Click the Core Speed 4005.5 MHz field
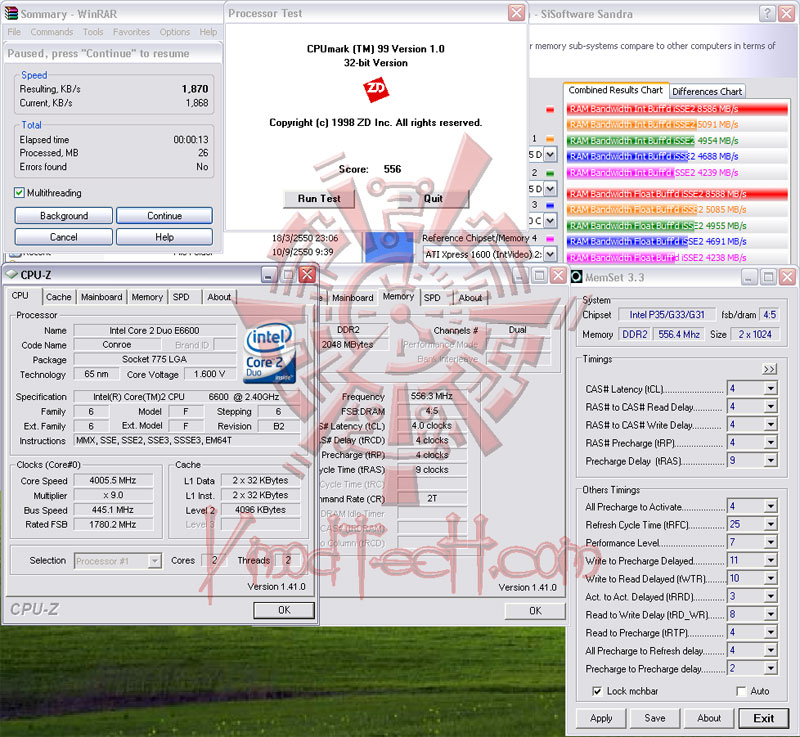 point(113,480)
